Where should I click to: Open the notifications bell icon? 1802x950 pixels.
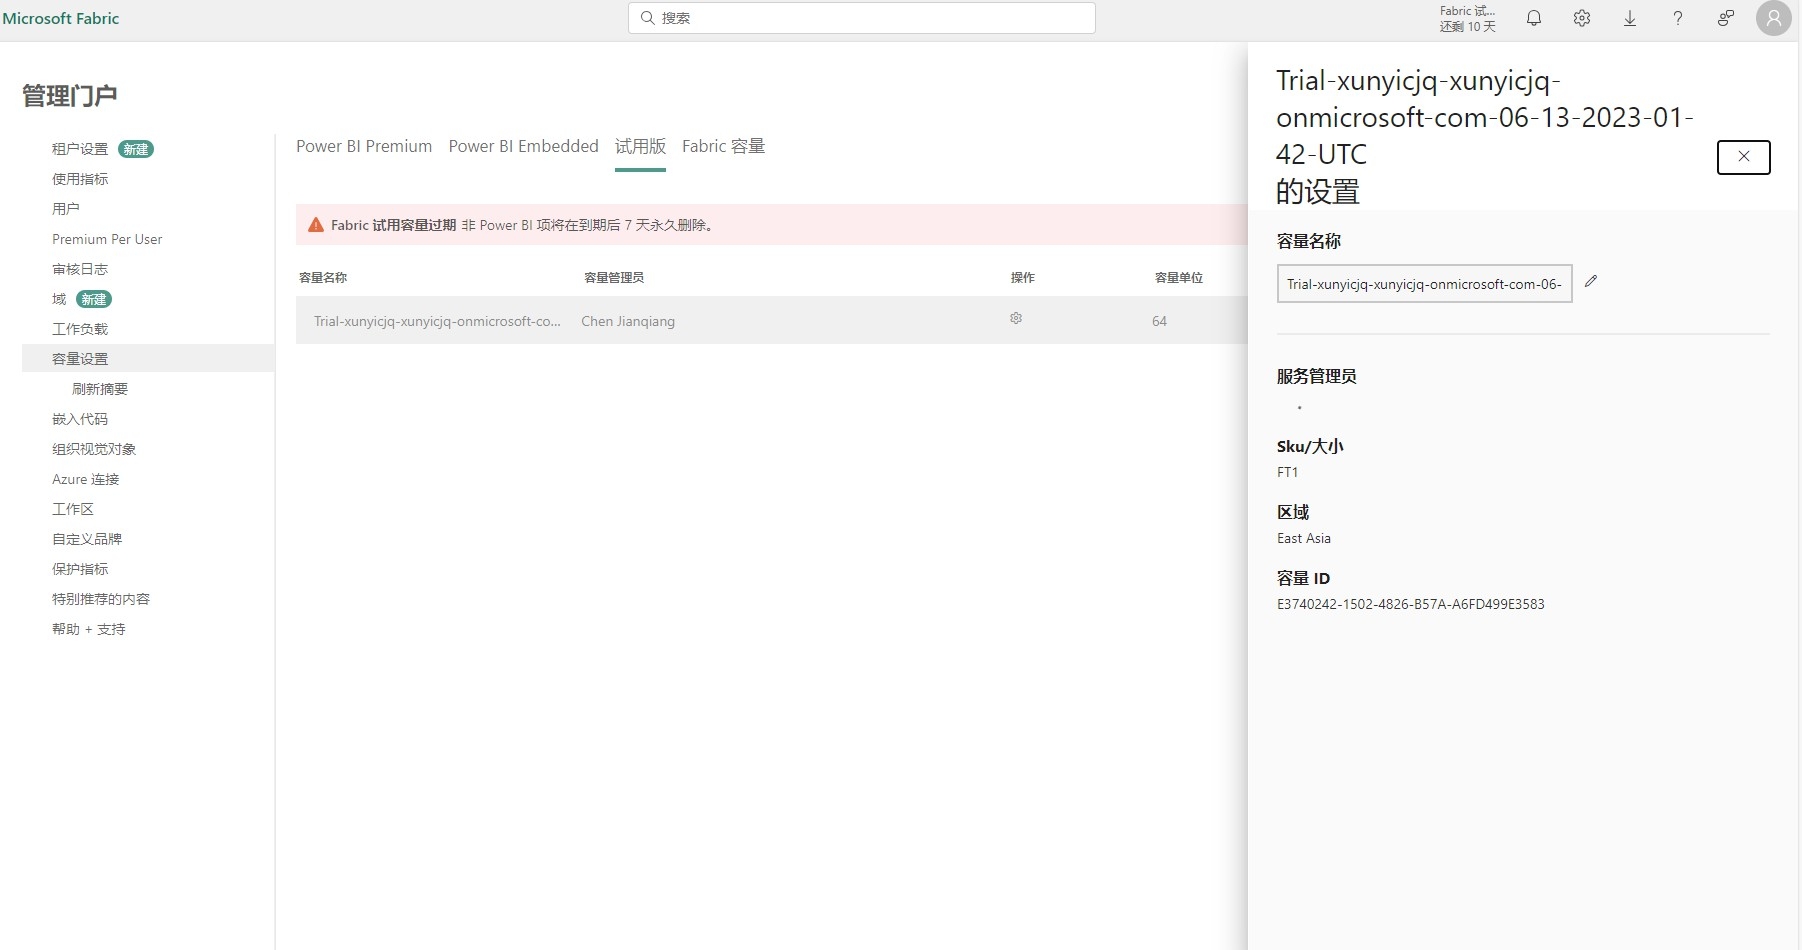1533,18
